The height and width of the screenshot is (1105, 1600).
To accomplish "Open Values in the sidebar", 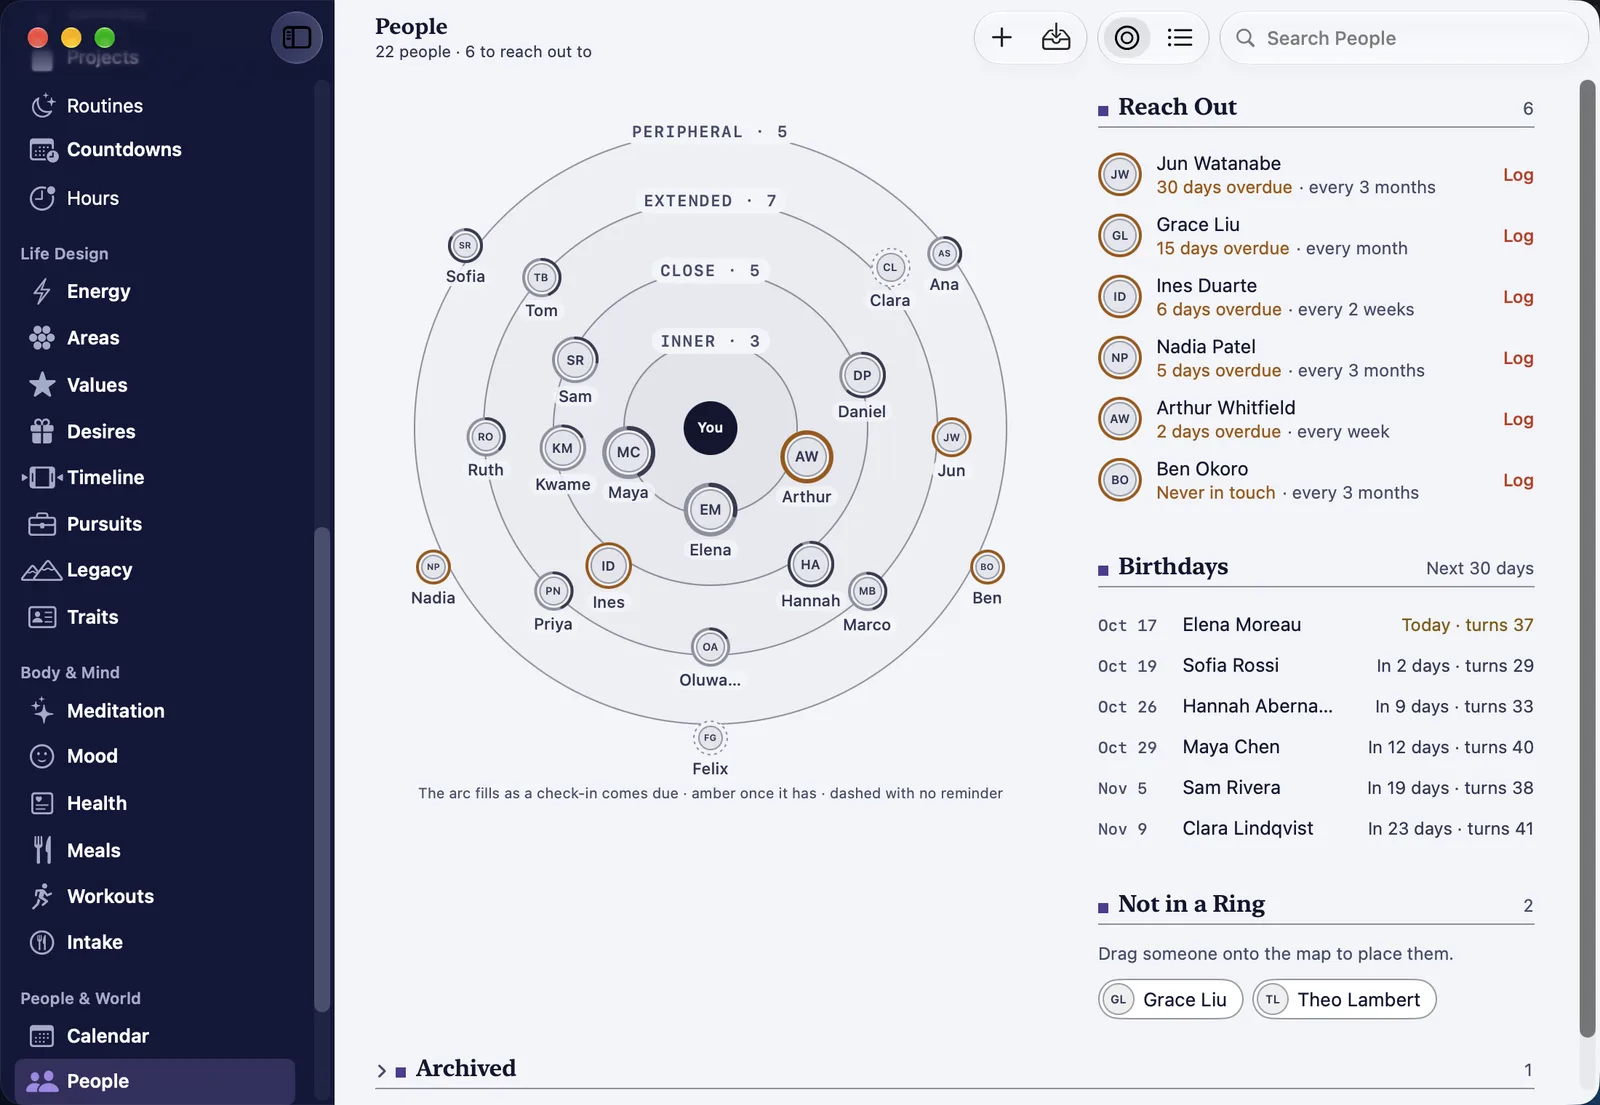I will click(157, 385).
